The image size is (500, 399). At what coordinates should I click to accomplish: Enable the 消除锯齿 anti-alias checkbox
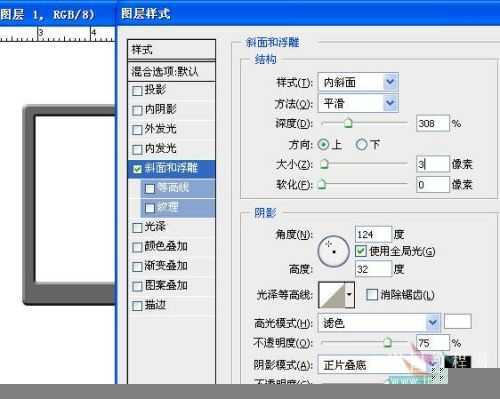(372, 295)
